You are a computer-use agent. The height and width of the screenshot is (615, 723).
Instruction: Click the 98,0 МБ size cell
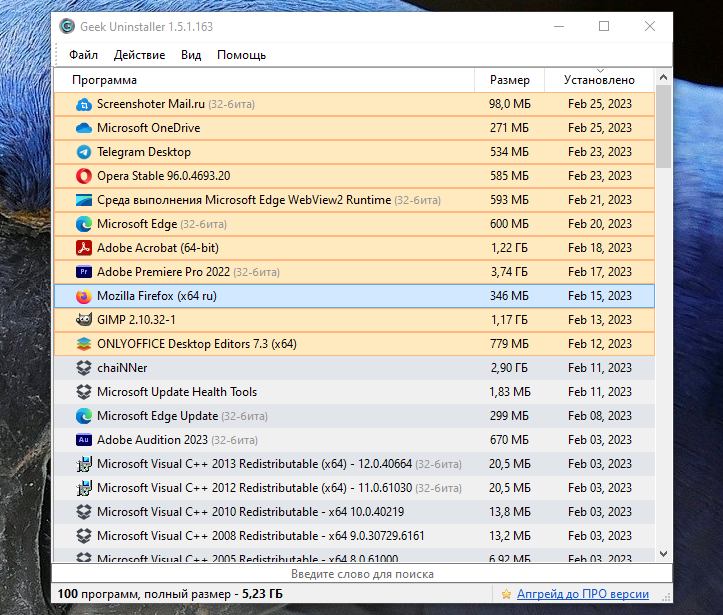(510, 104)
